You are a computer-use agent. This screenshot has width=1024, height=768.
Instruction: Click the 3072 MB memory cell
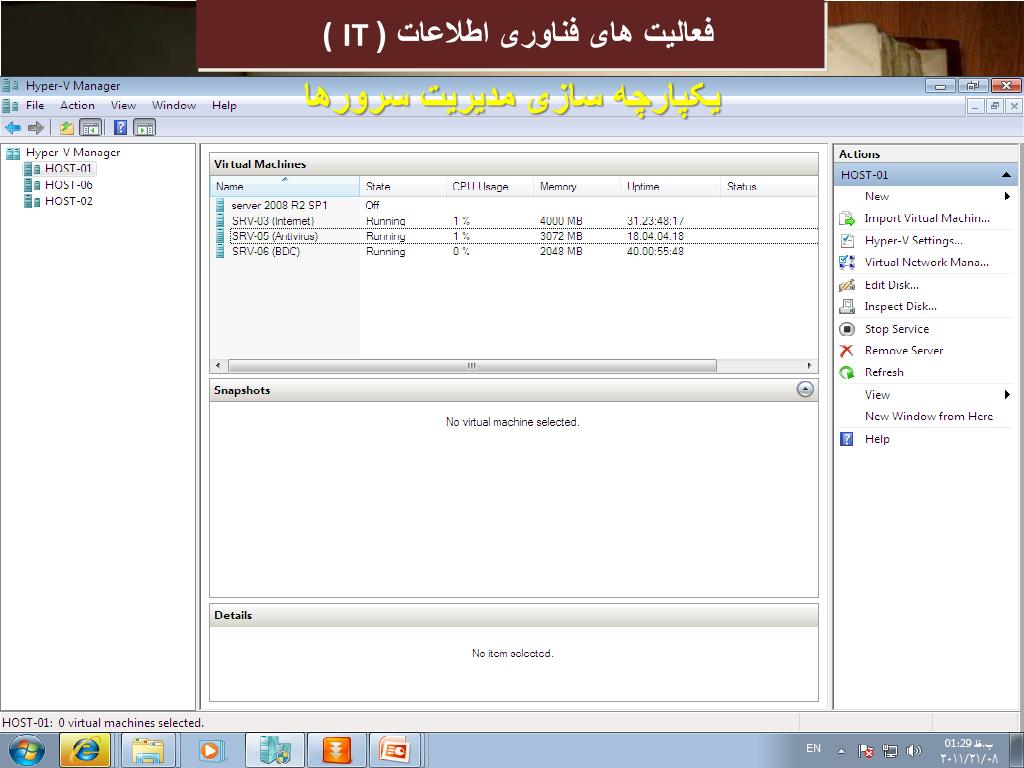pyautogui.click(x=561, y=236)
